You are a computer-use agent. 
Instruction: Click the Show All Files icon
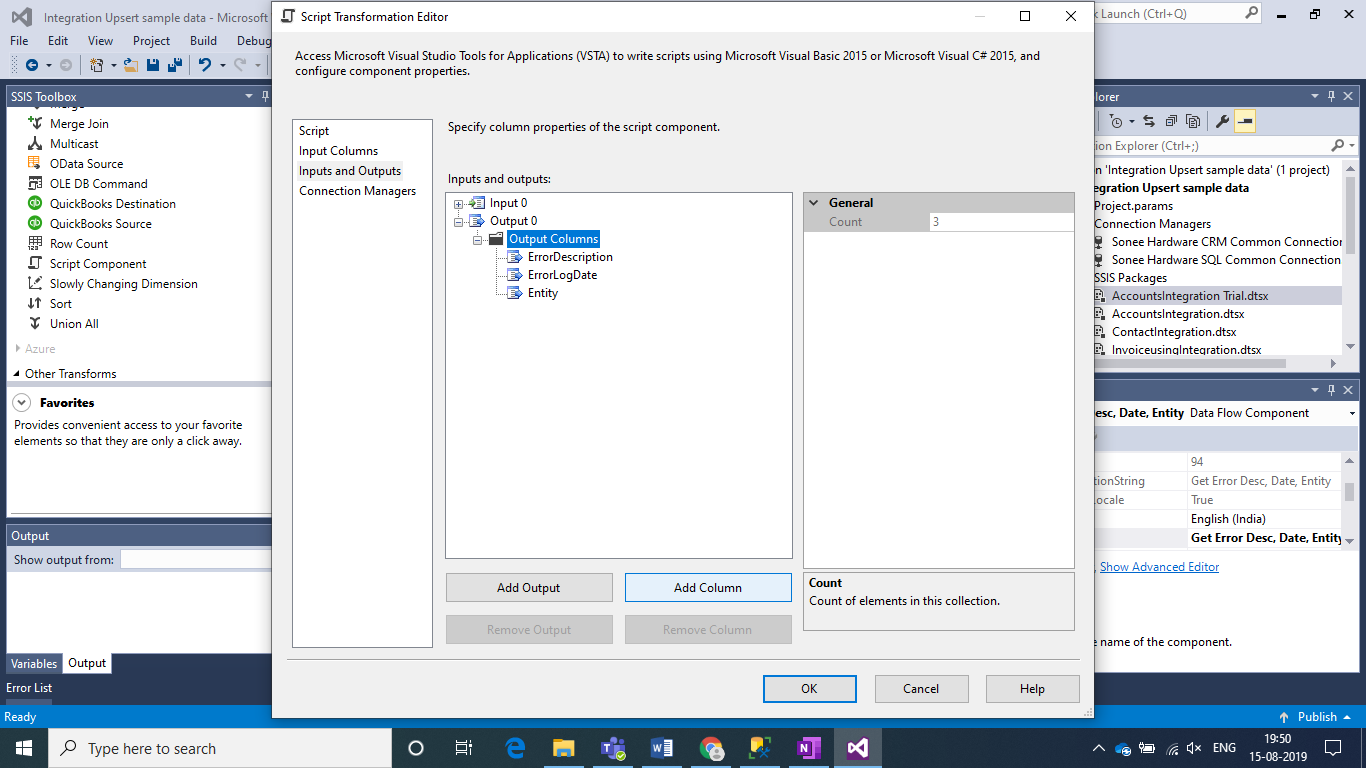click(1193, 122)
